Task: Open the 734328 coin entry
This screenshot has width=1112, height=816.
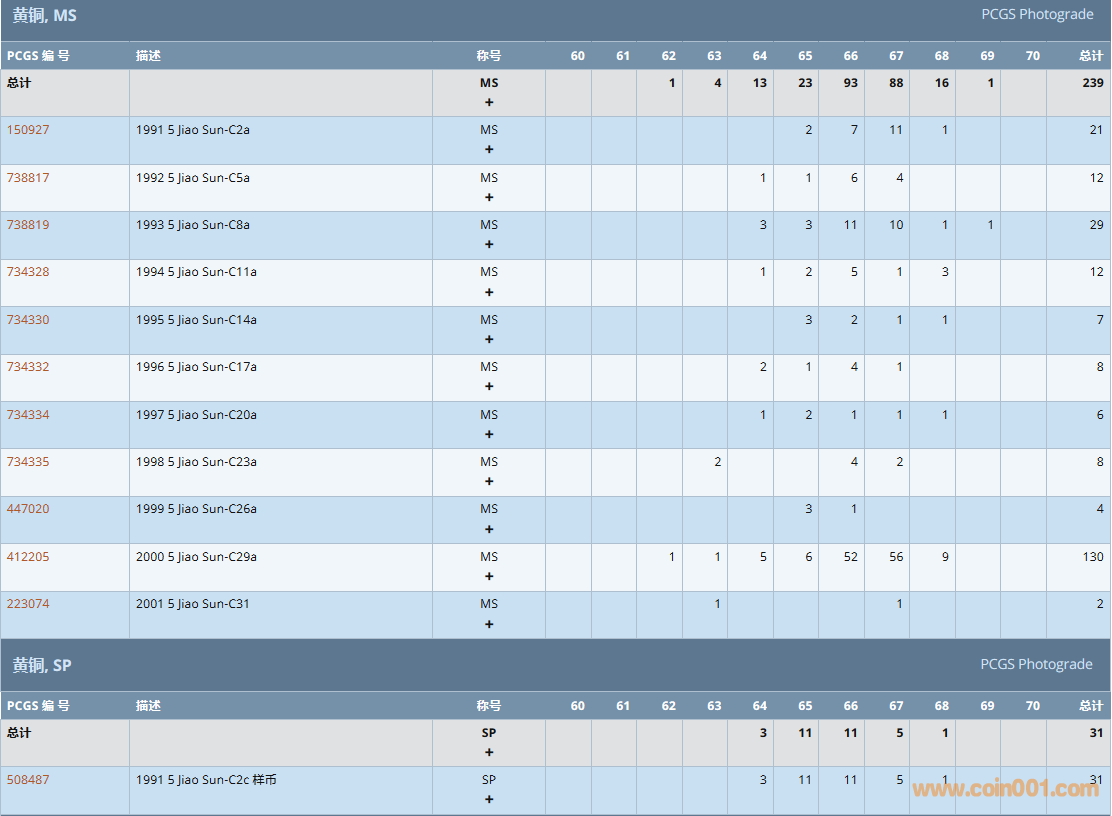Action: click(x=27, y=272)
